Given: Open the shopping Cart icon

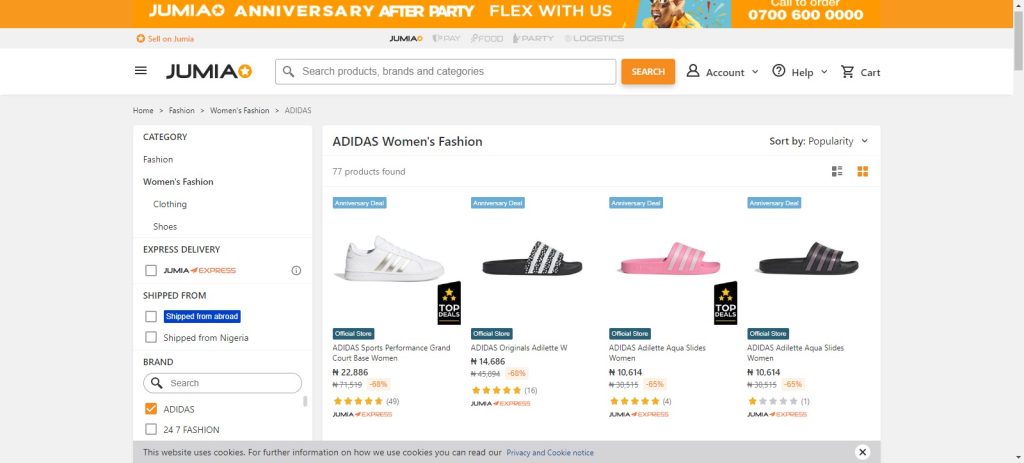Looking at the screenshot, I should click(848, 72).
